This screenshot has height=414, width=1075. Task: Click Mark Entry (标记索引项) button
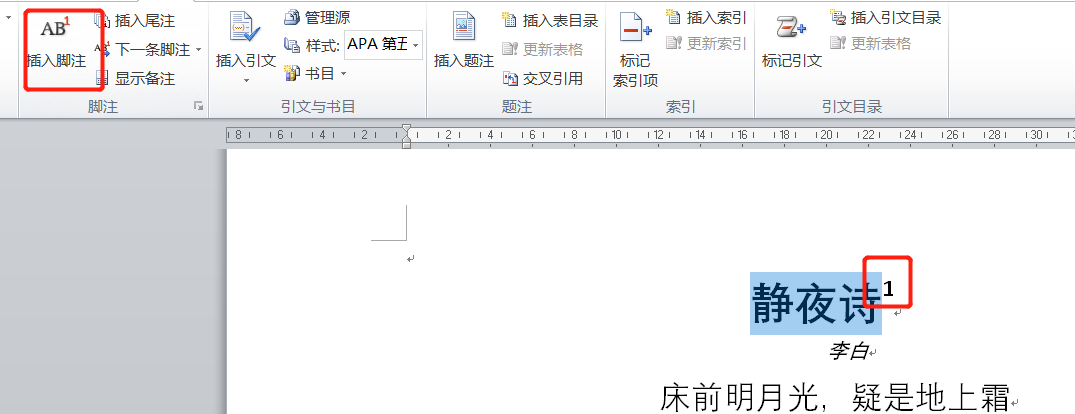click(635, 50)
